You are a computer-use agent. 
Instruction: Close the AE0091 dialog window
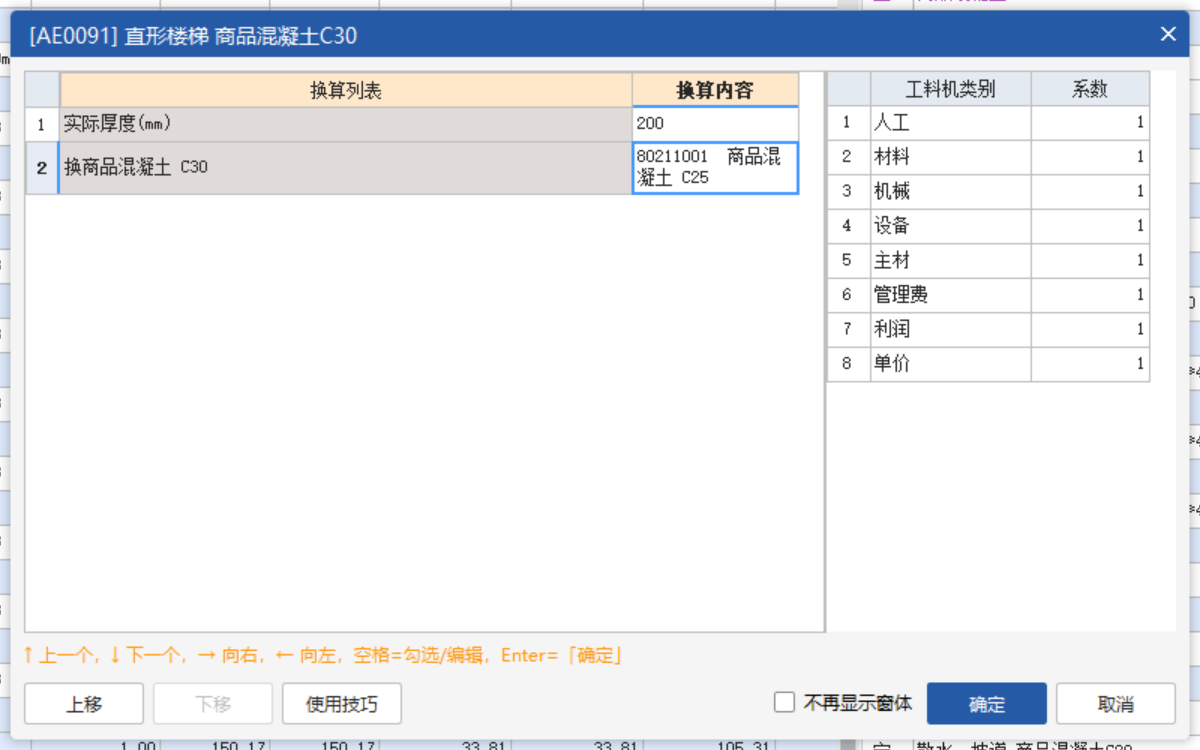pyautogui.click(x=1167, y=35)
